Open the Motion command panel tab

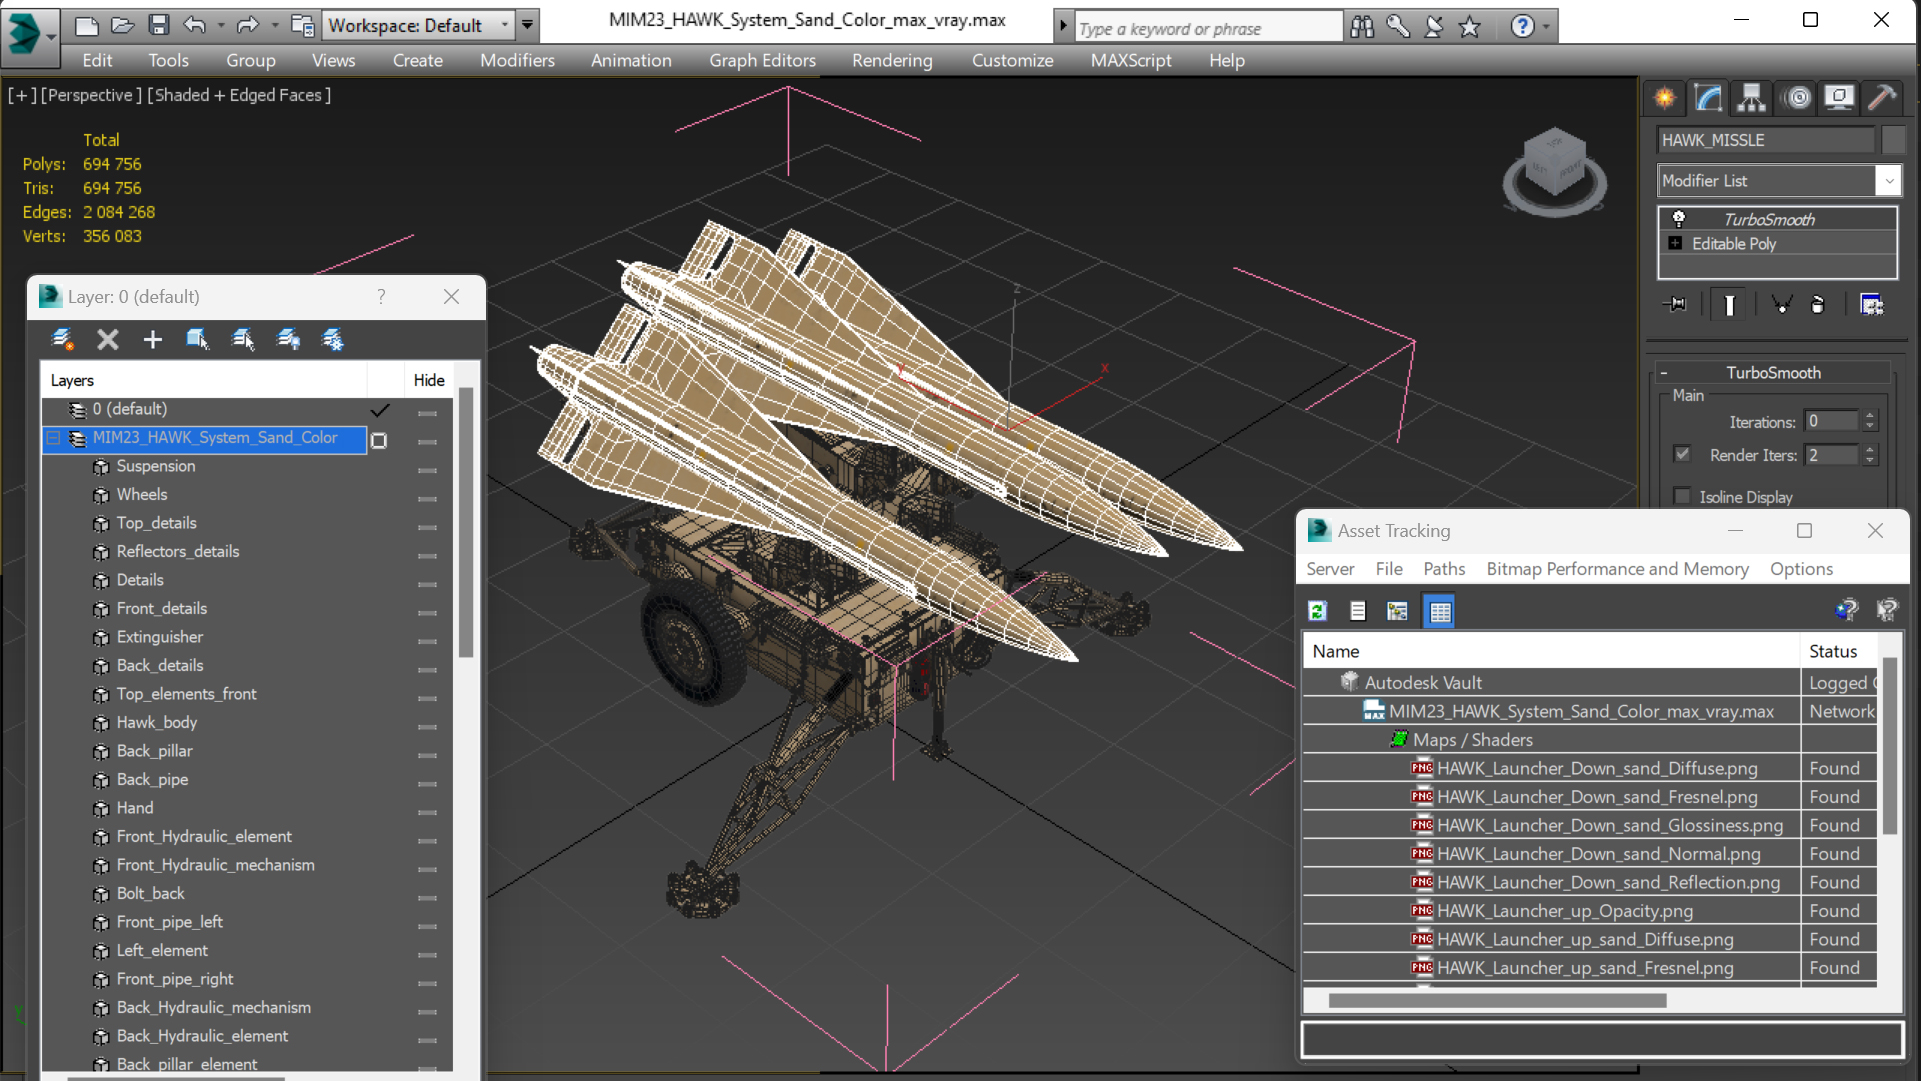tap(1797, 97)
